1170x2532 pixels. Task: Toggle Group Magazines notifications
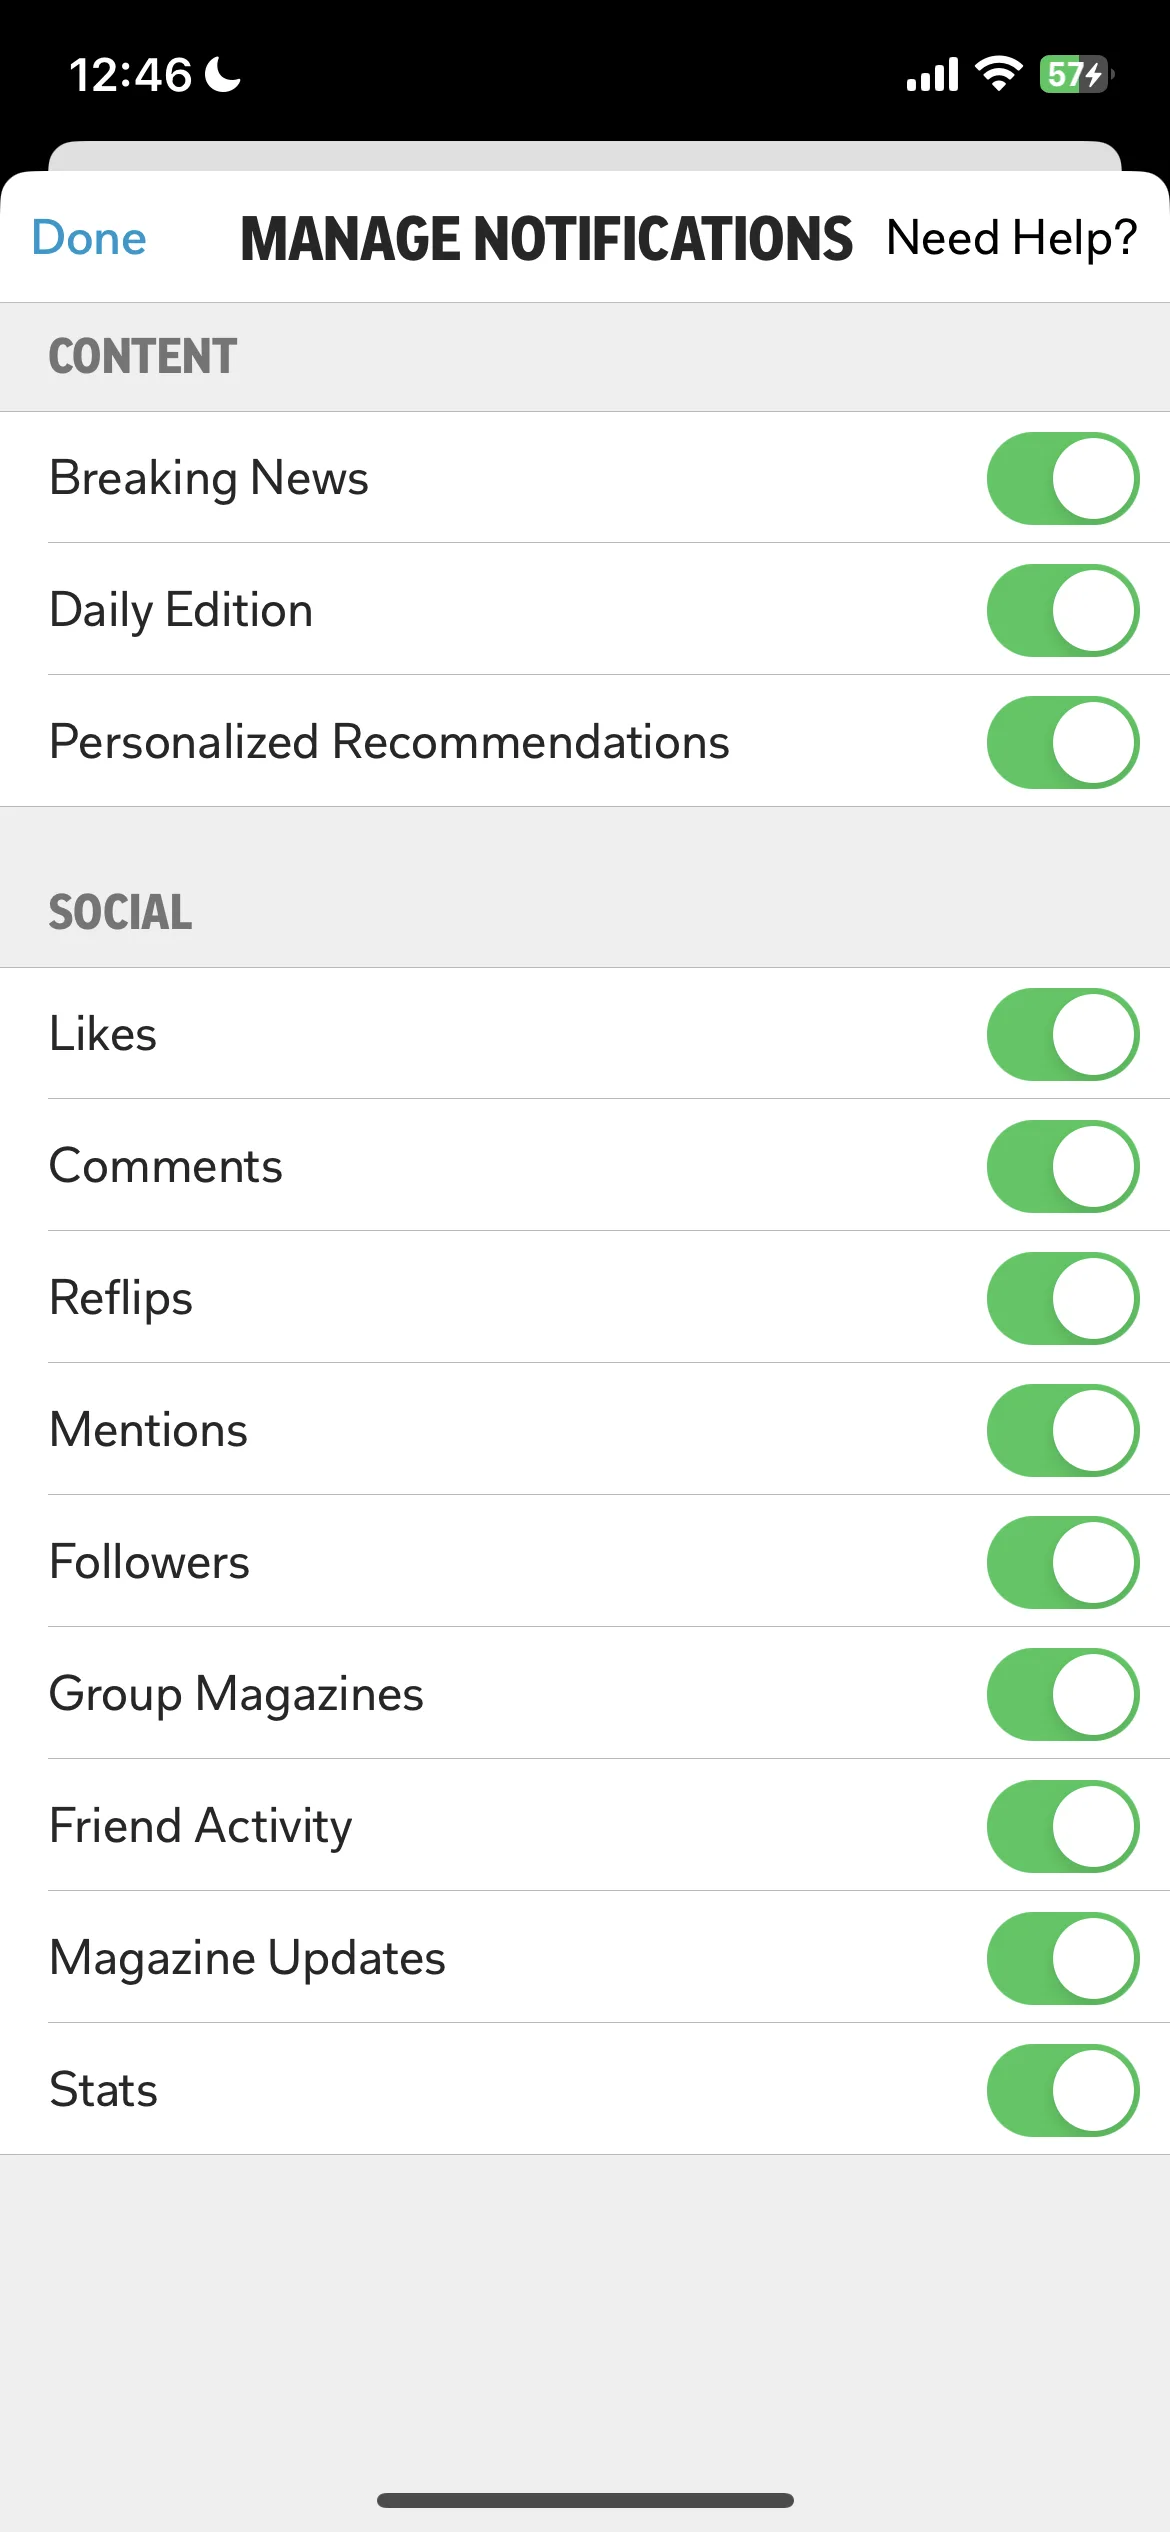coord(1063,1694)
